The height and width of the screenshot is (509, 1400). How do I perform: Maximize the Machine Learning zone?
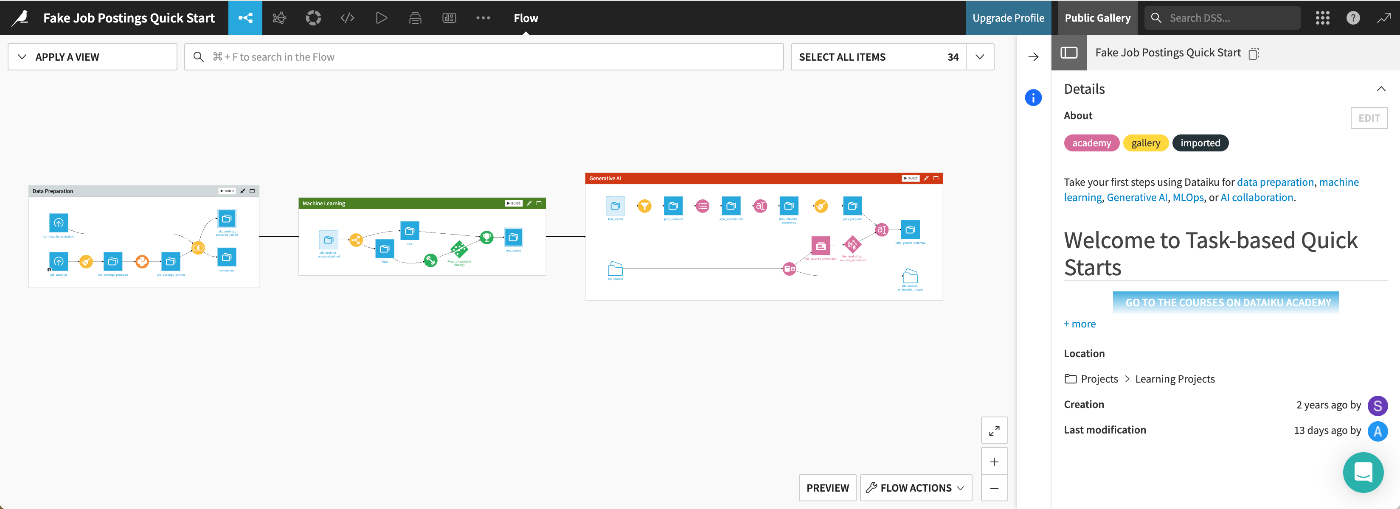(x=539, y=203)
